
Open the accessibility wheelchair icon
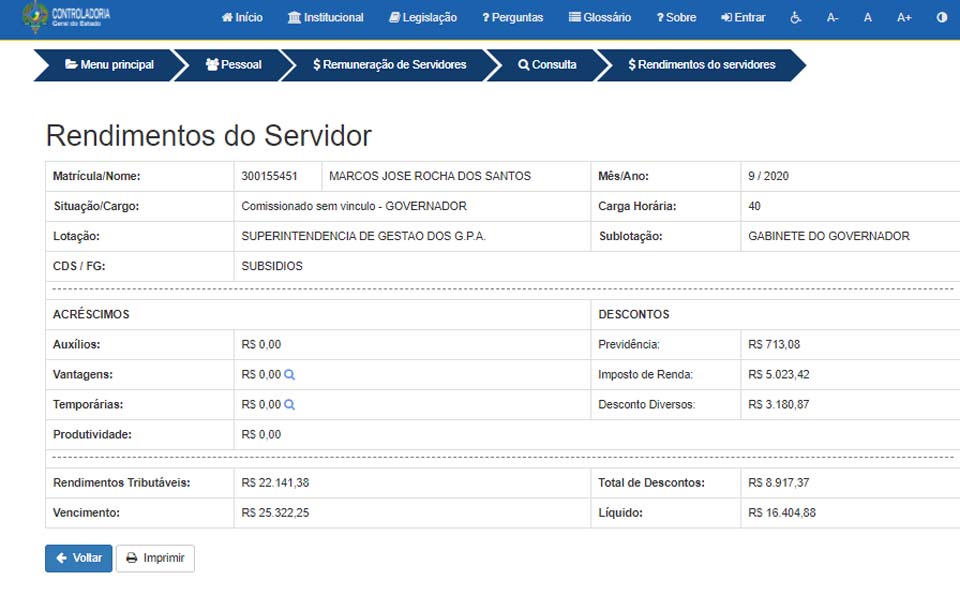click(796, 18)
